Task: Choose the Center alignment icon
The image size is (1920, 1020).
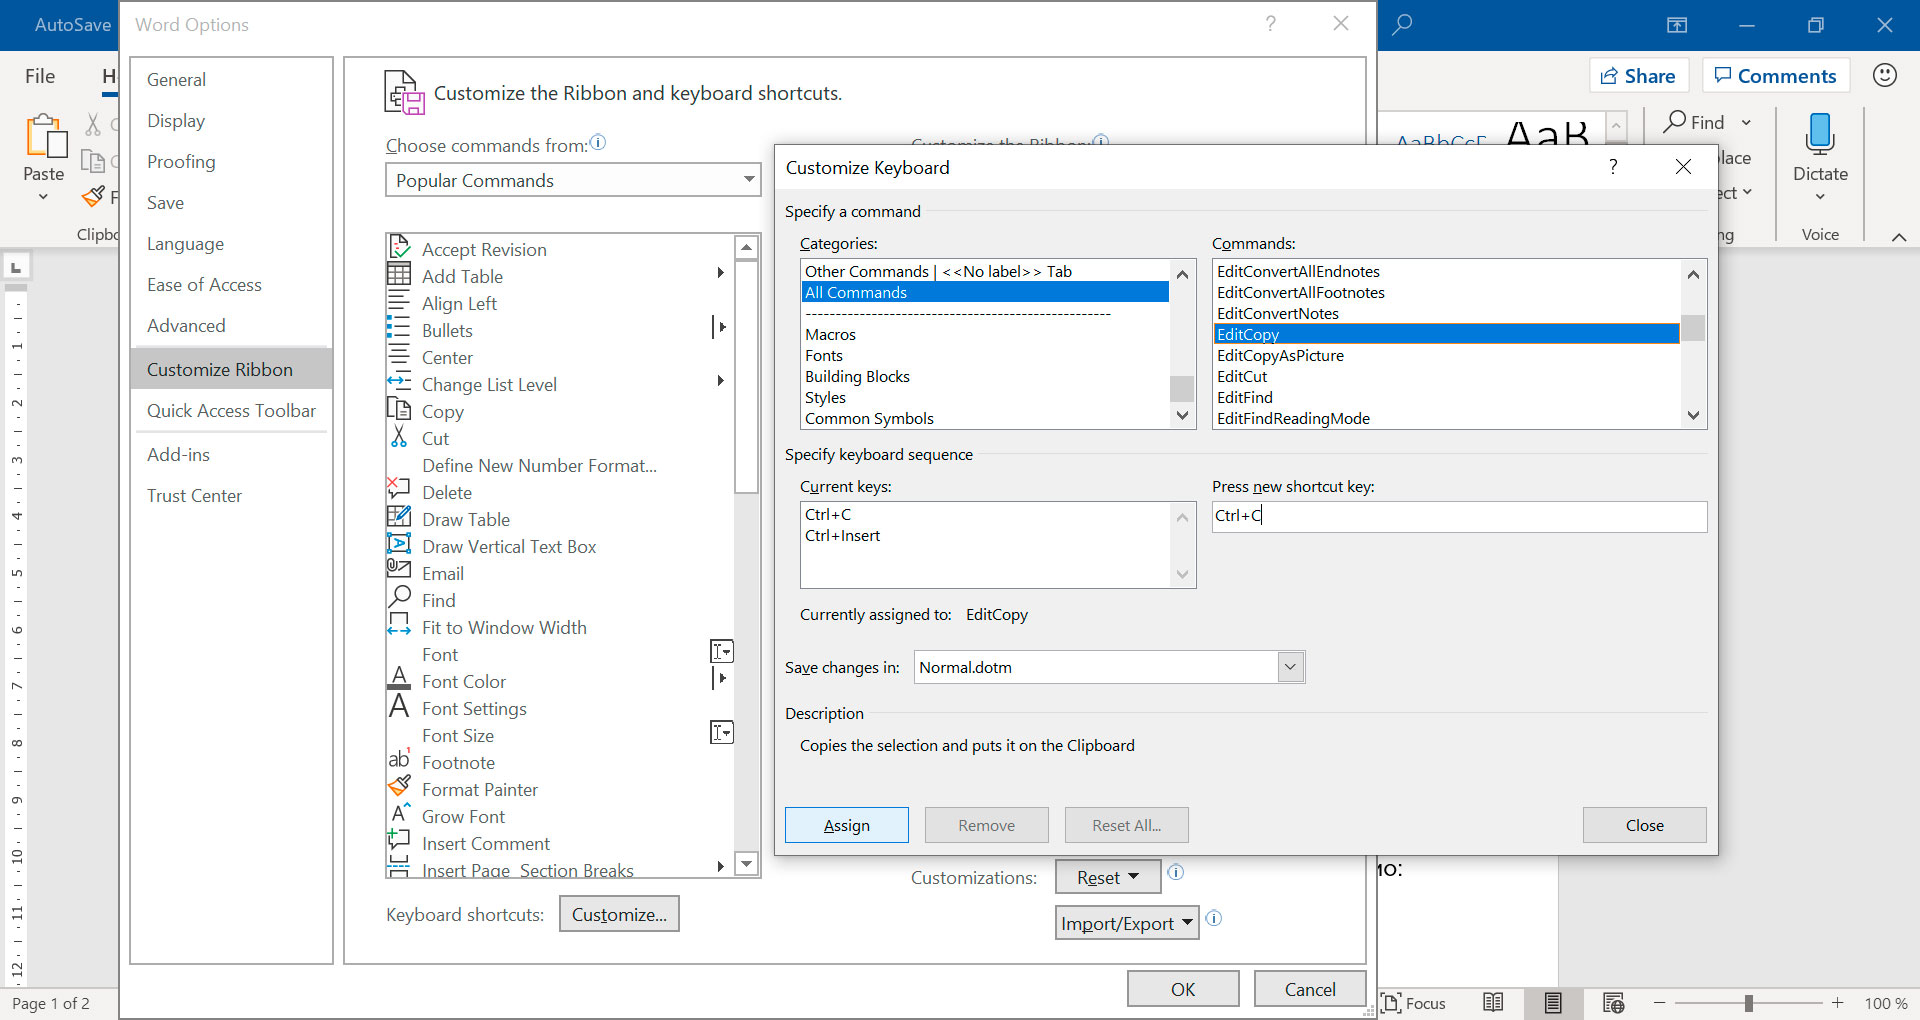Action: pyautogui.click(x=399, y=356)
